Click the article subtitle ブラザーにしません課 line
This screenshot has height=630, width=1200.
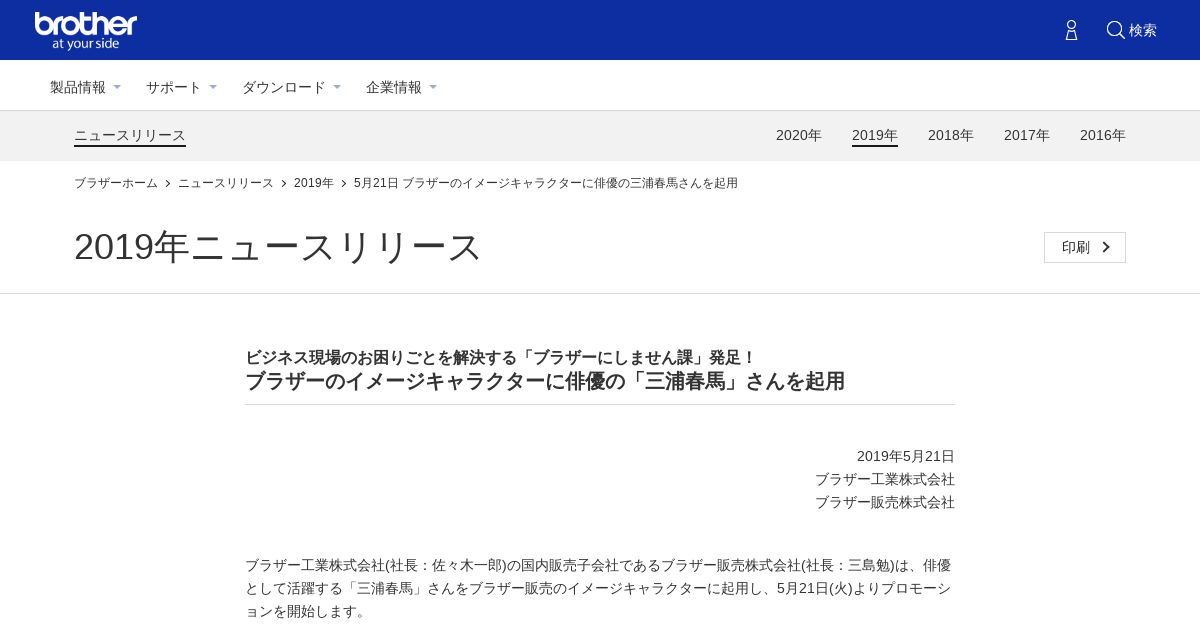tap(501, 357)
